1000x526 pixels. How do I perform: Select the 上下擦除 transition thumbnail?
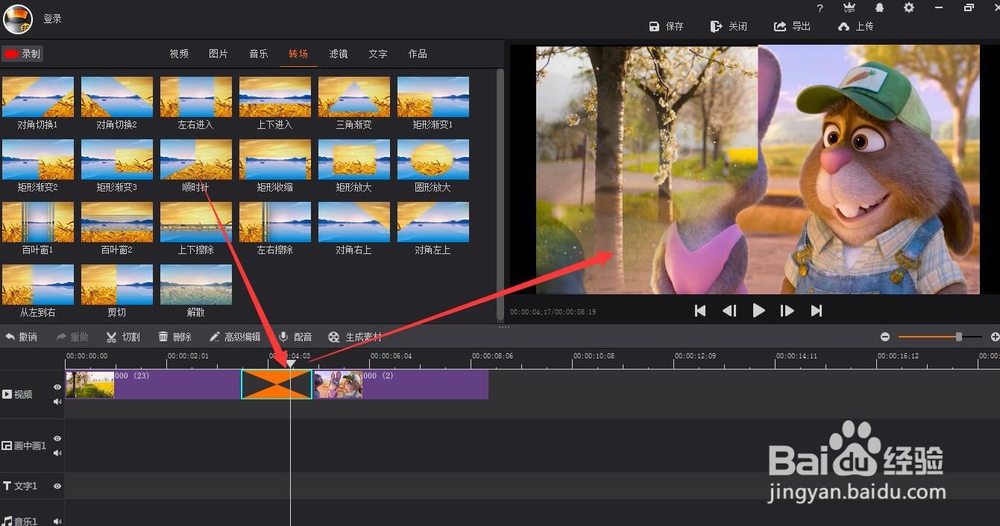tap(196, 222)
